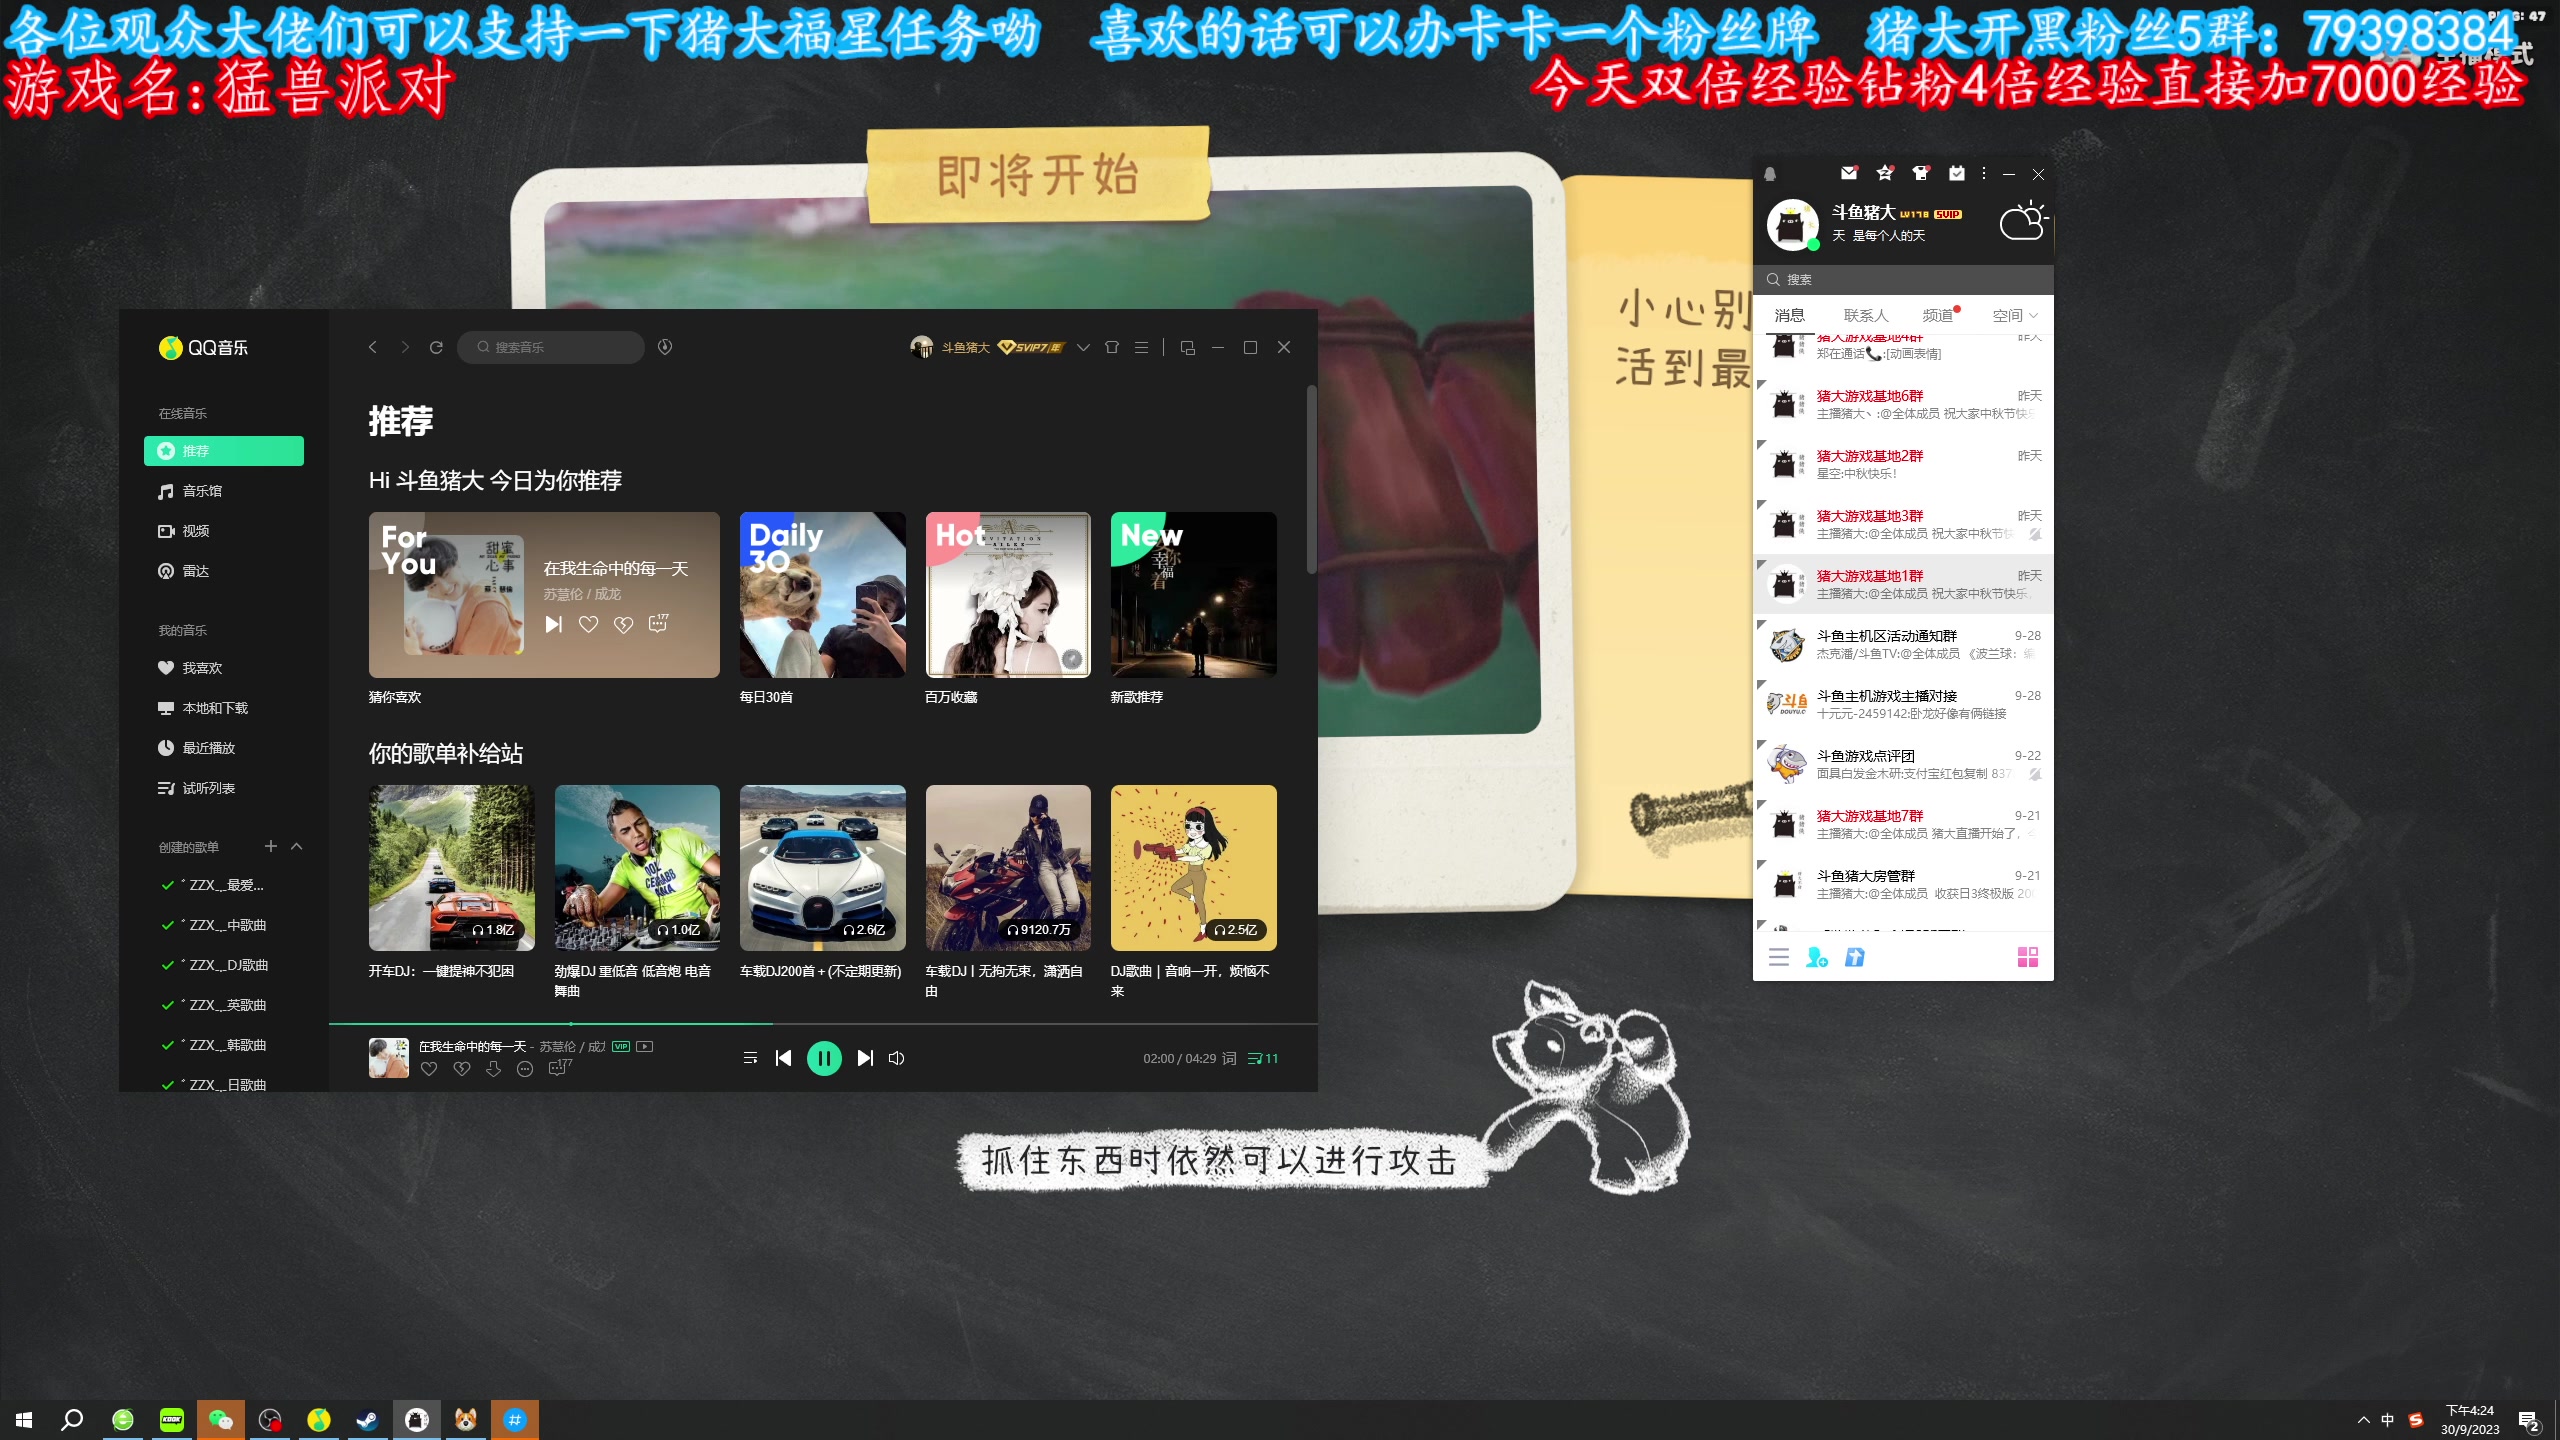
Task: Select 推荐 in the sidebar
Action: coord(224,451)
